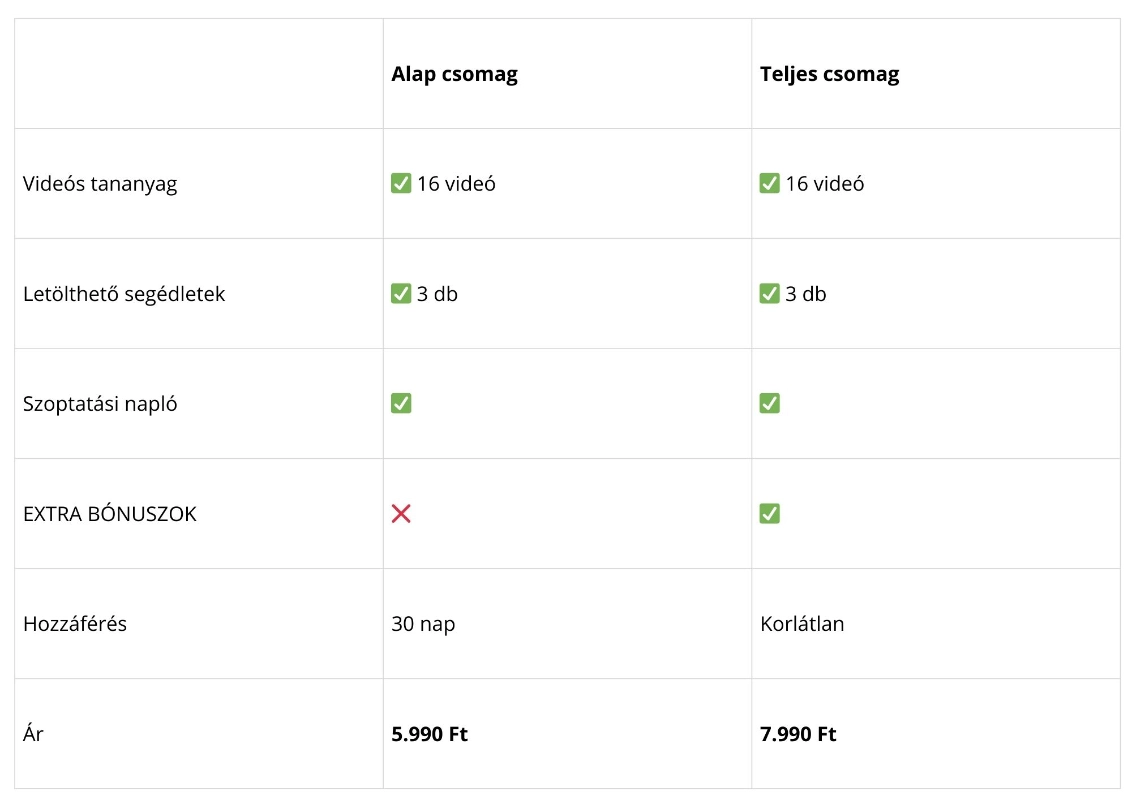
Task: Click Szoptatási napló checkmark in Teljes csomag column
Action: 769,403
